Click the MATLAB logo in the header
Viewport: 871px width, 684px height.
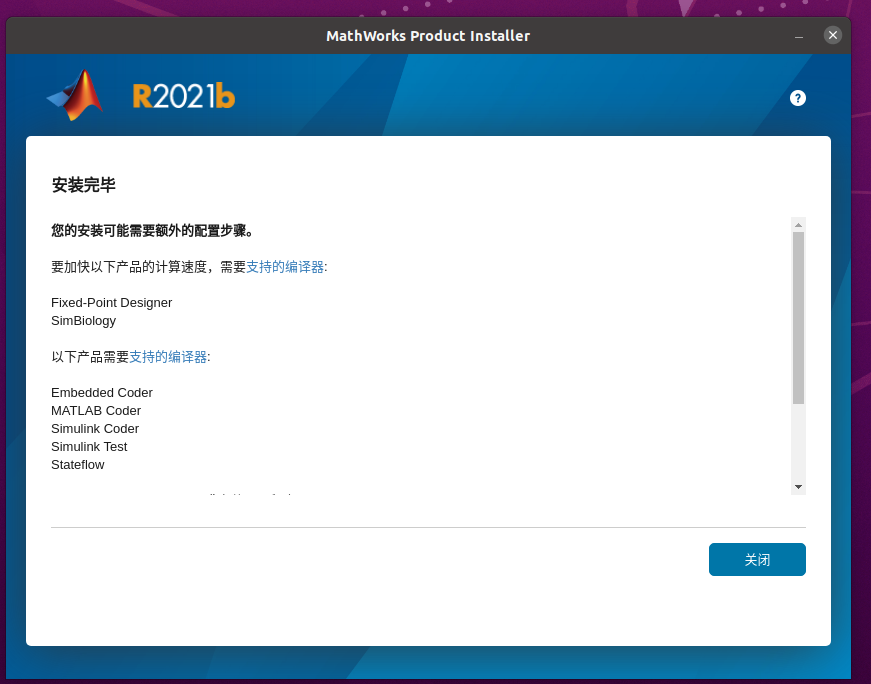tap(75, 95)
